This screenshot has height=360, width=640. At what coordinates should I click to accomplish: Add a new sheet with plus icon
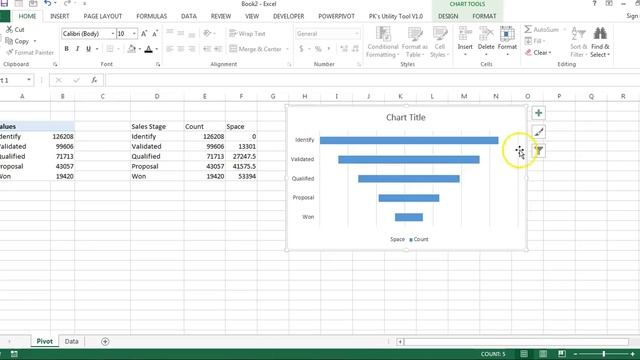click(x=105, y=341)
